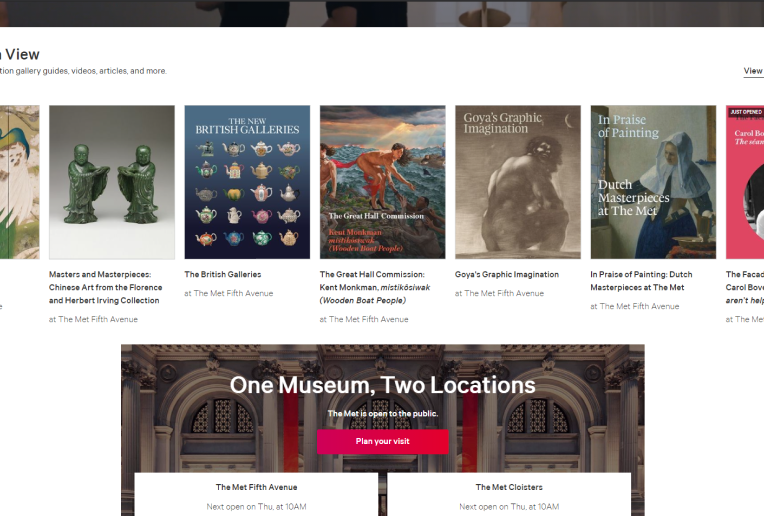Click the New British Galleries teapot poster
This screenshot has width=764, height=516.
pyautogui.click(x=247, y=182)
